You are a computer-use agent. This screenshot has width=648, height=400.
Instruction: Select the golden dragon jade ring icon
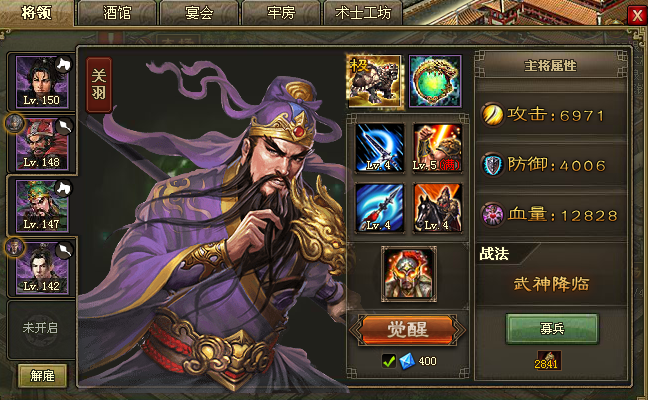click(x=435, y=82)
